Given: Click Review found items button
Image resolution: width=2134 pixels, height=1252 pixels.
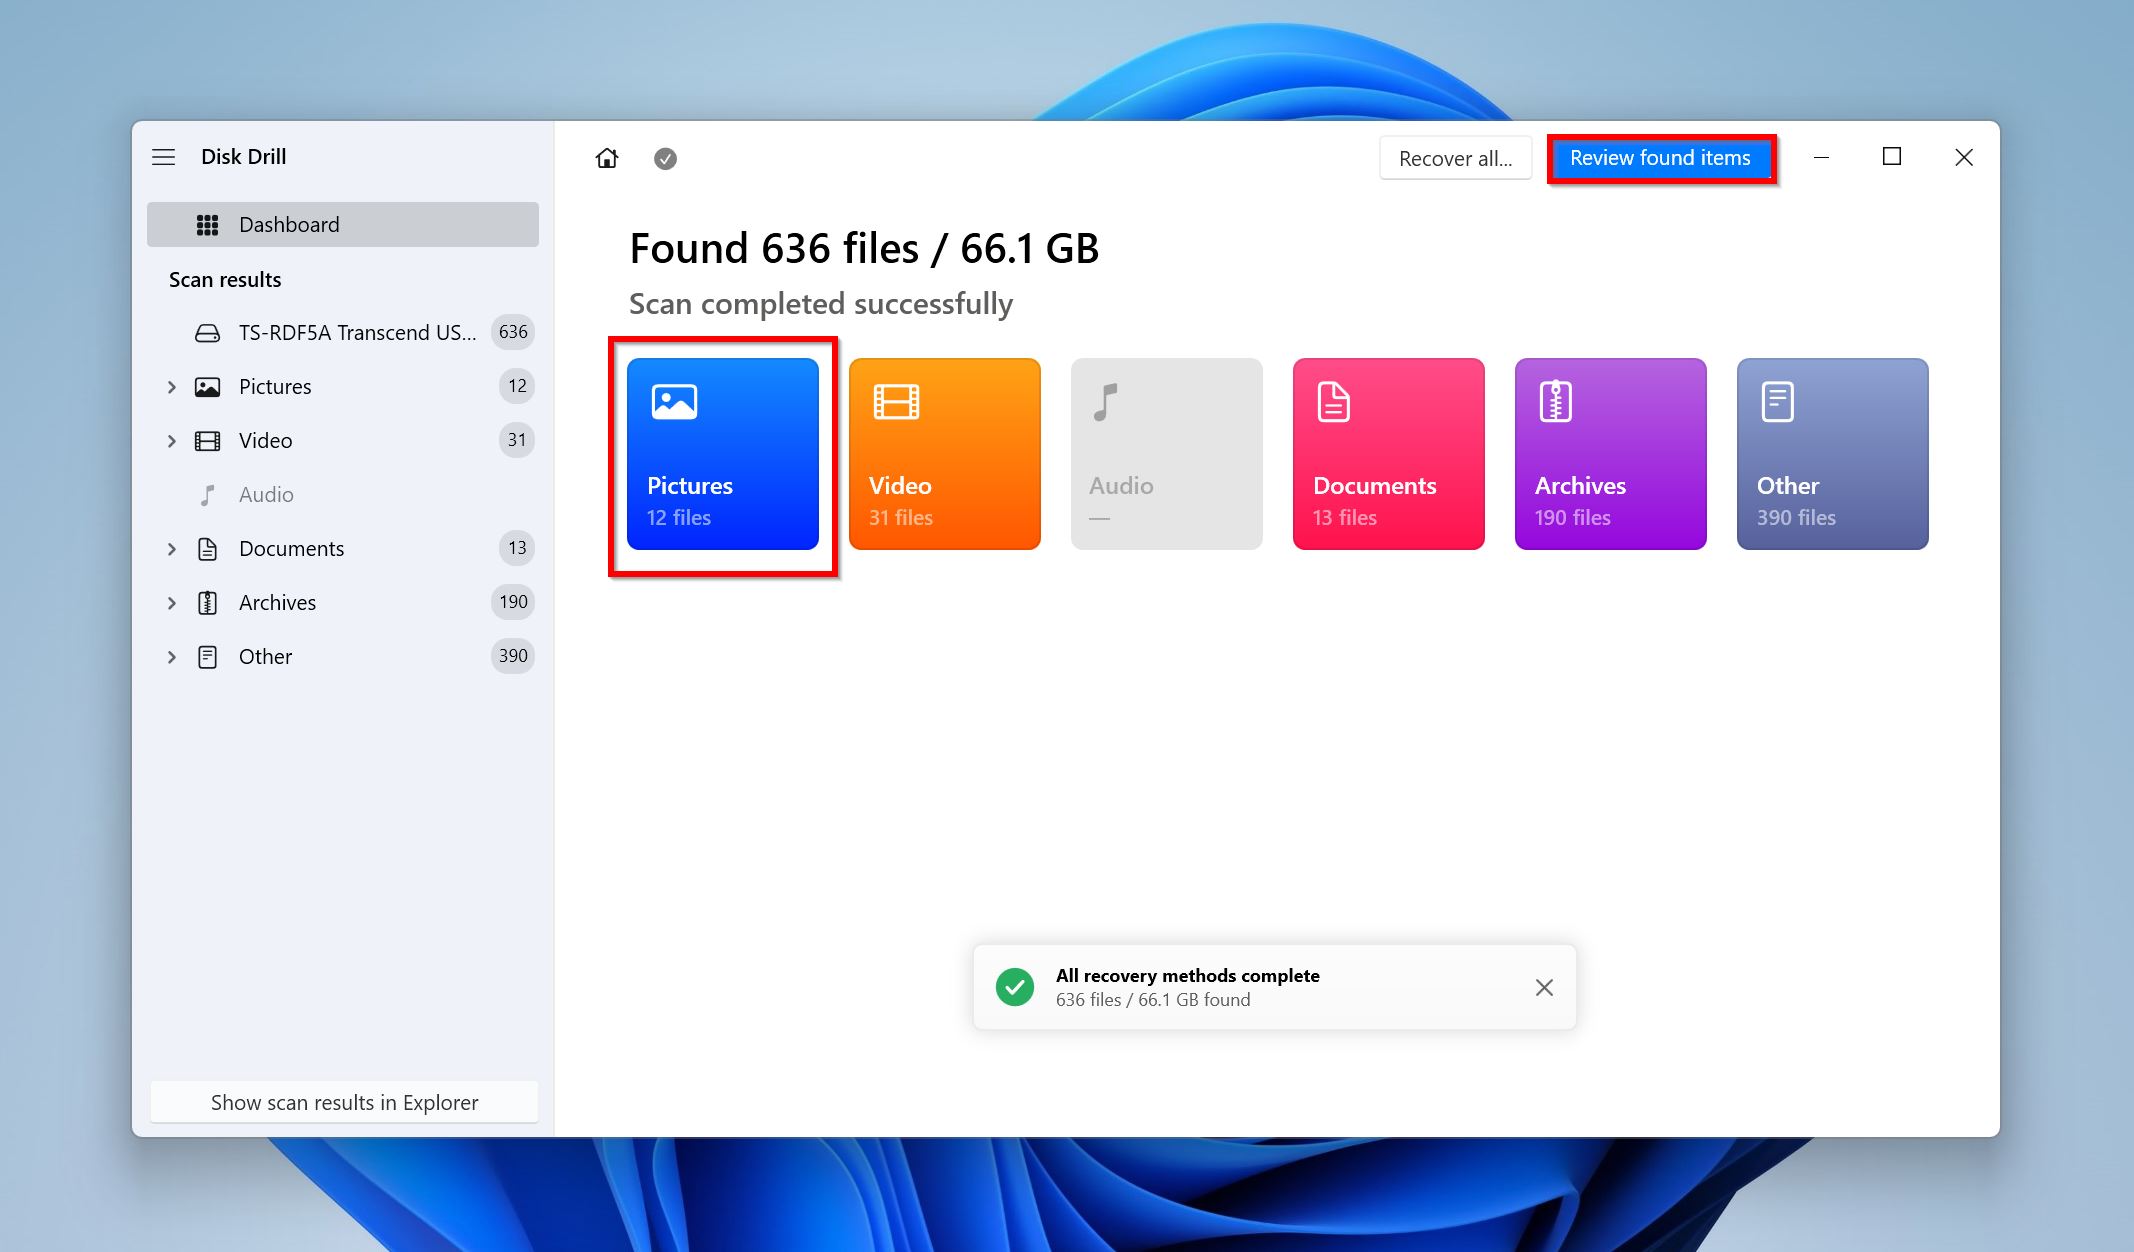Looking at the screenshot, I should coord(1661,157).
